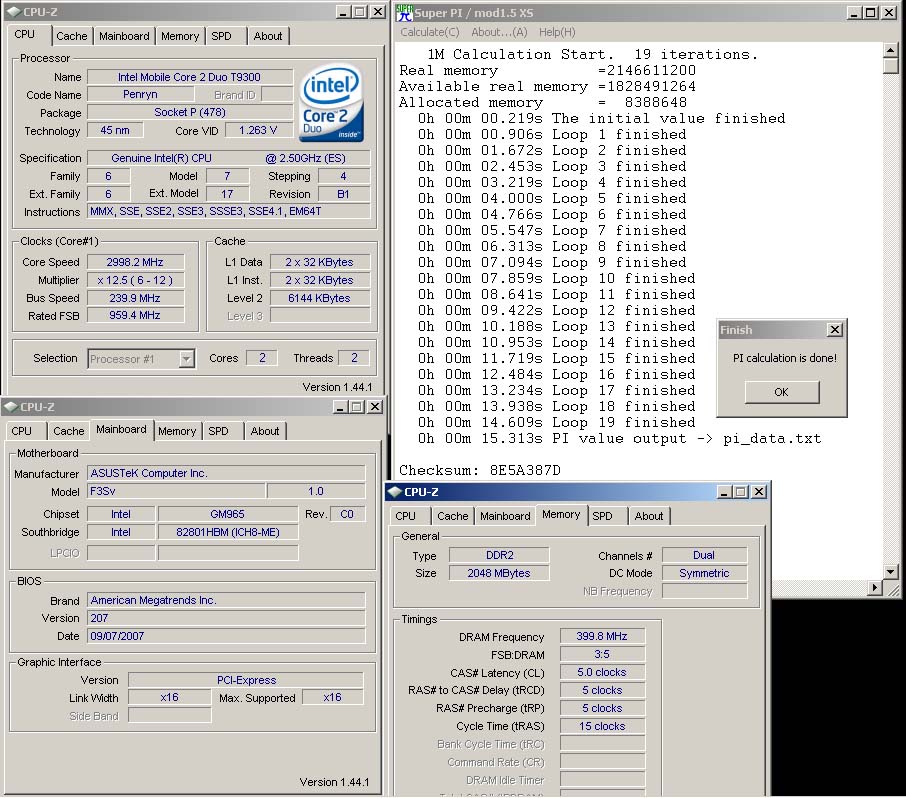This screenshot has width=906, height=798.
Task: Click the Instructions field MMX, SSE
Action: pyautogui.click(x=228, y=211)
